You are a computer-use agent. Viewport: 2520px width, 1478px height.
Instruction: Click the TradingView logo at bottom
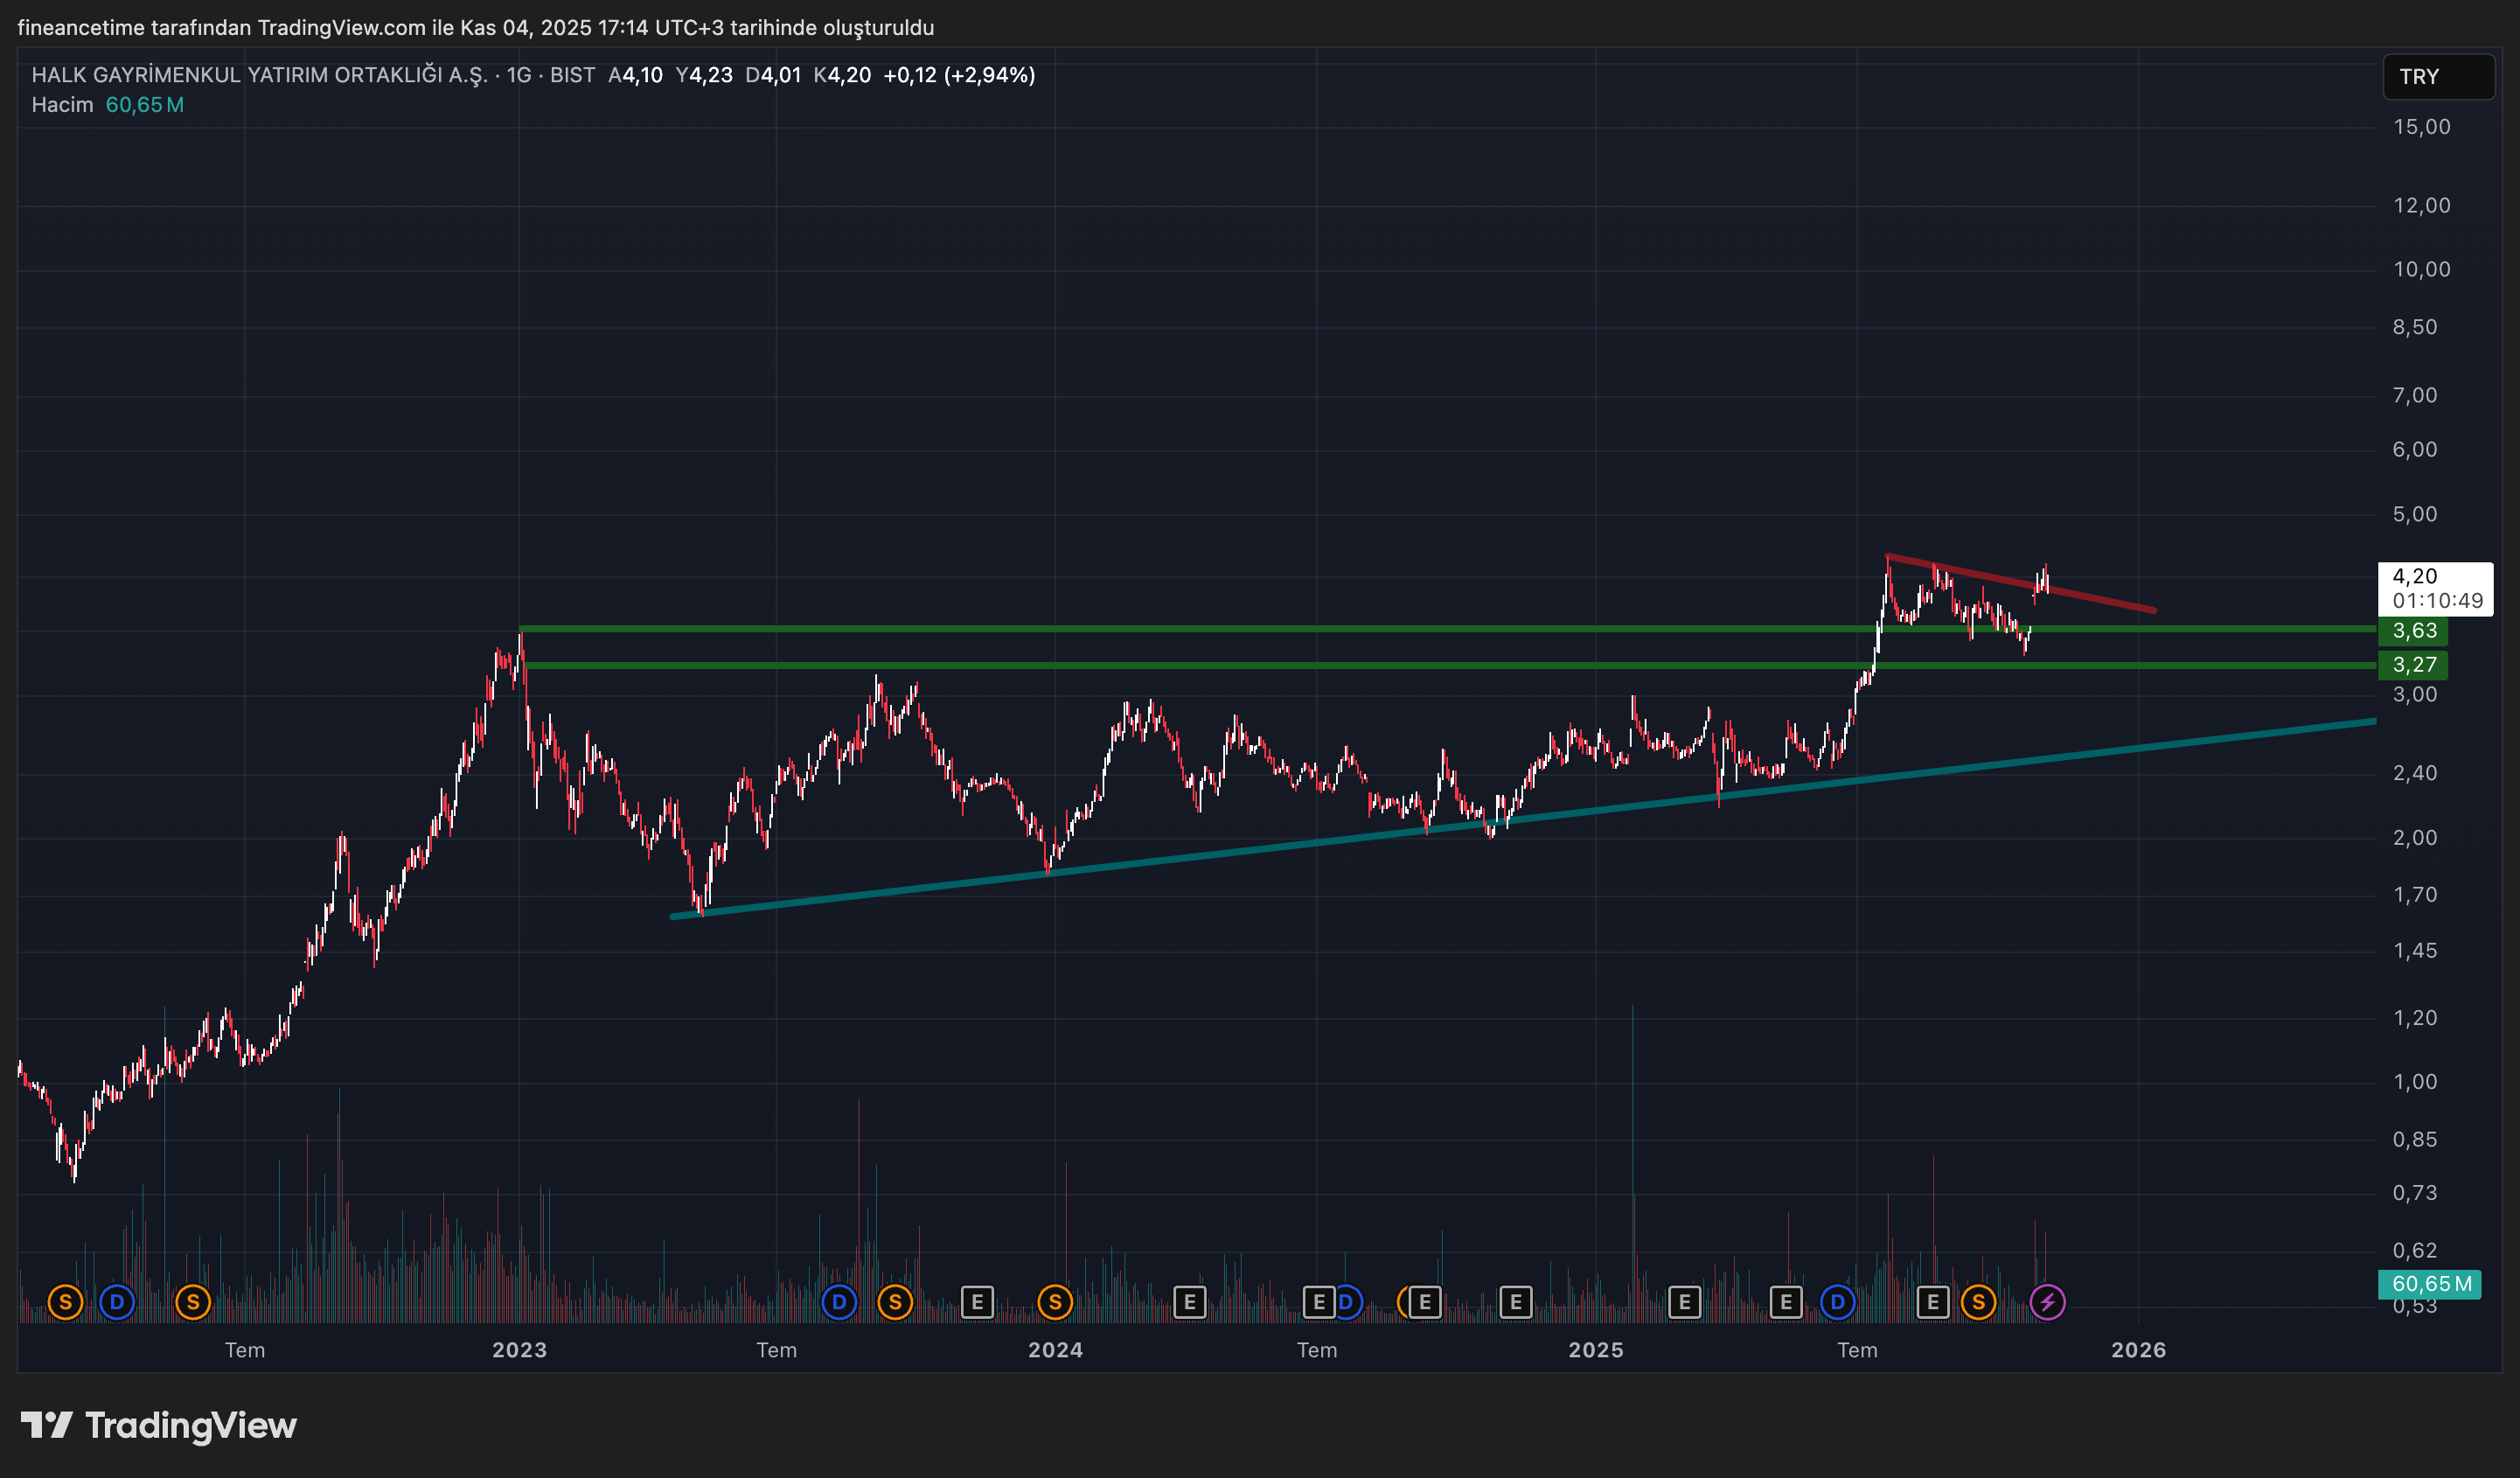[x=159, y=1425]
